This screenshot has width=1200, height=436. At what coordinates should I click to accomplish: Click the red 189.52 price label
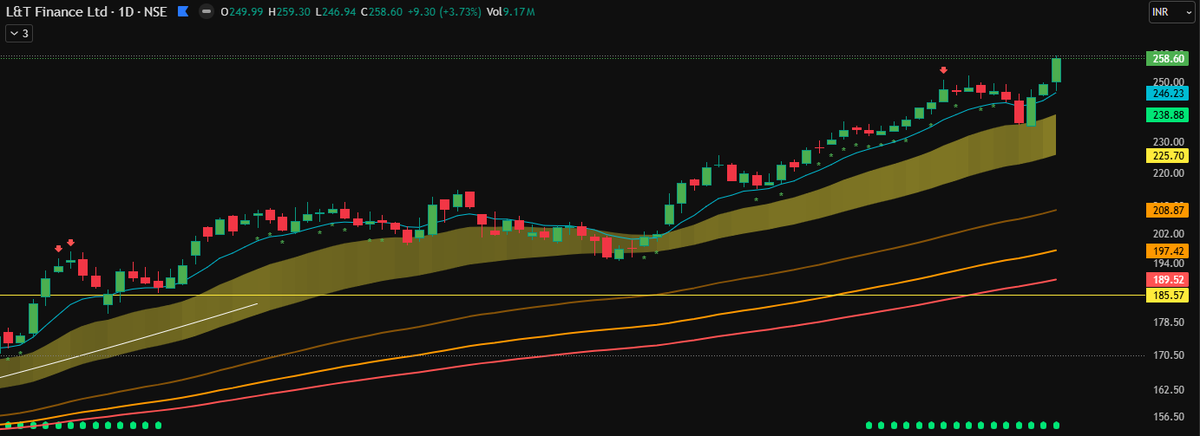(1169, 280)
